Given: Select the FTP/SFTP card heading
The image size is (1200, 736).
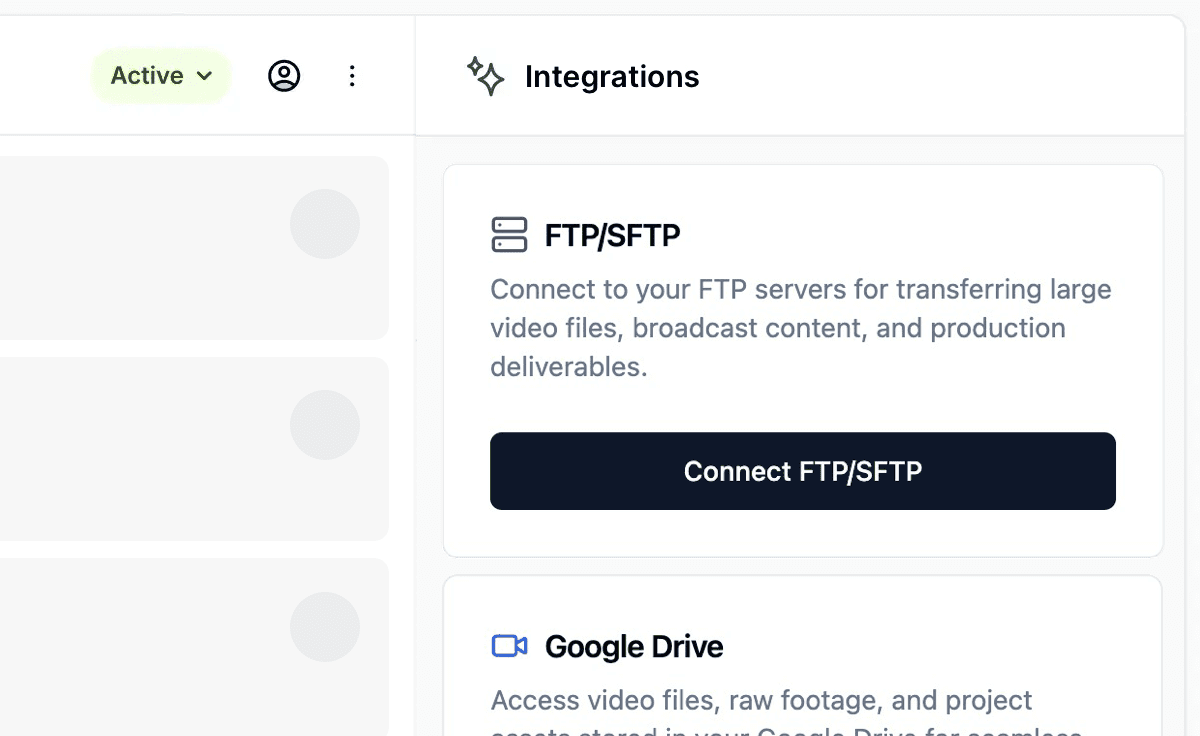Looking at the screenshot, I should coord(611,235).
